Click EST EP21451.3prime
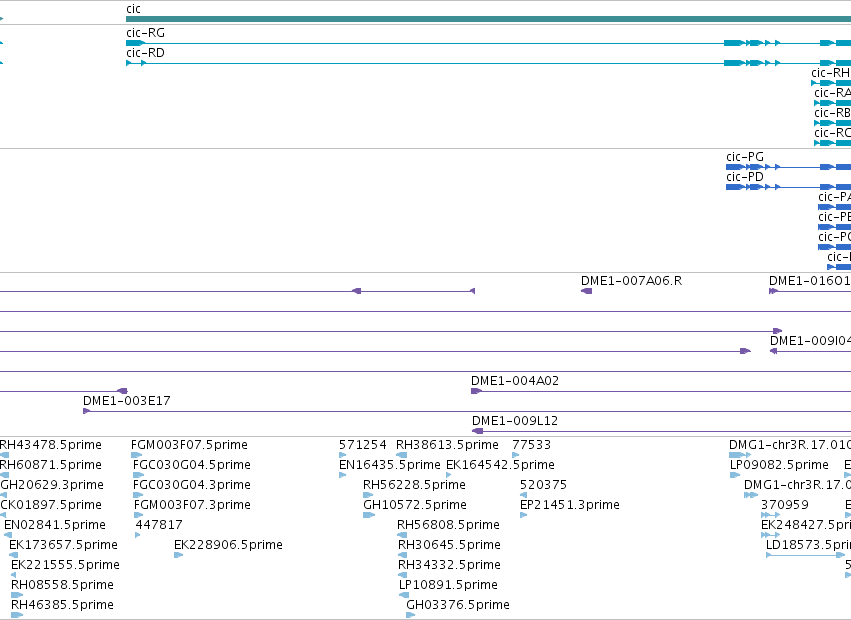Viewport: 851px width, 620px height. (569, 505)
